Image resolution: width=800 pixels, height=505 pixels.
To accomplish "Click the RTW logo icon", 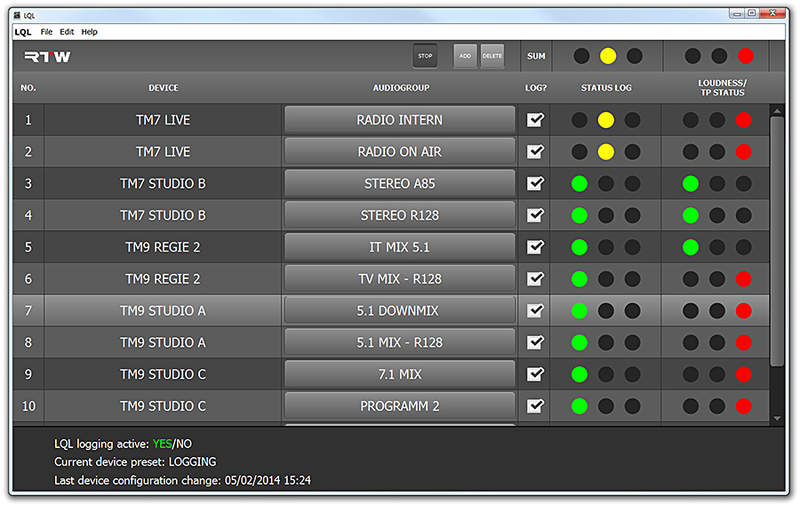I will tap(47, 56).
